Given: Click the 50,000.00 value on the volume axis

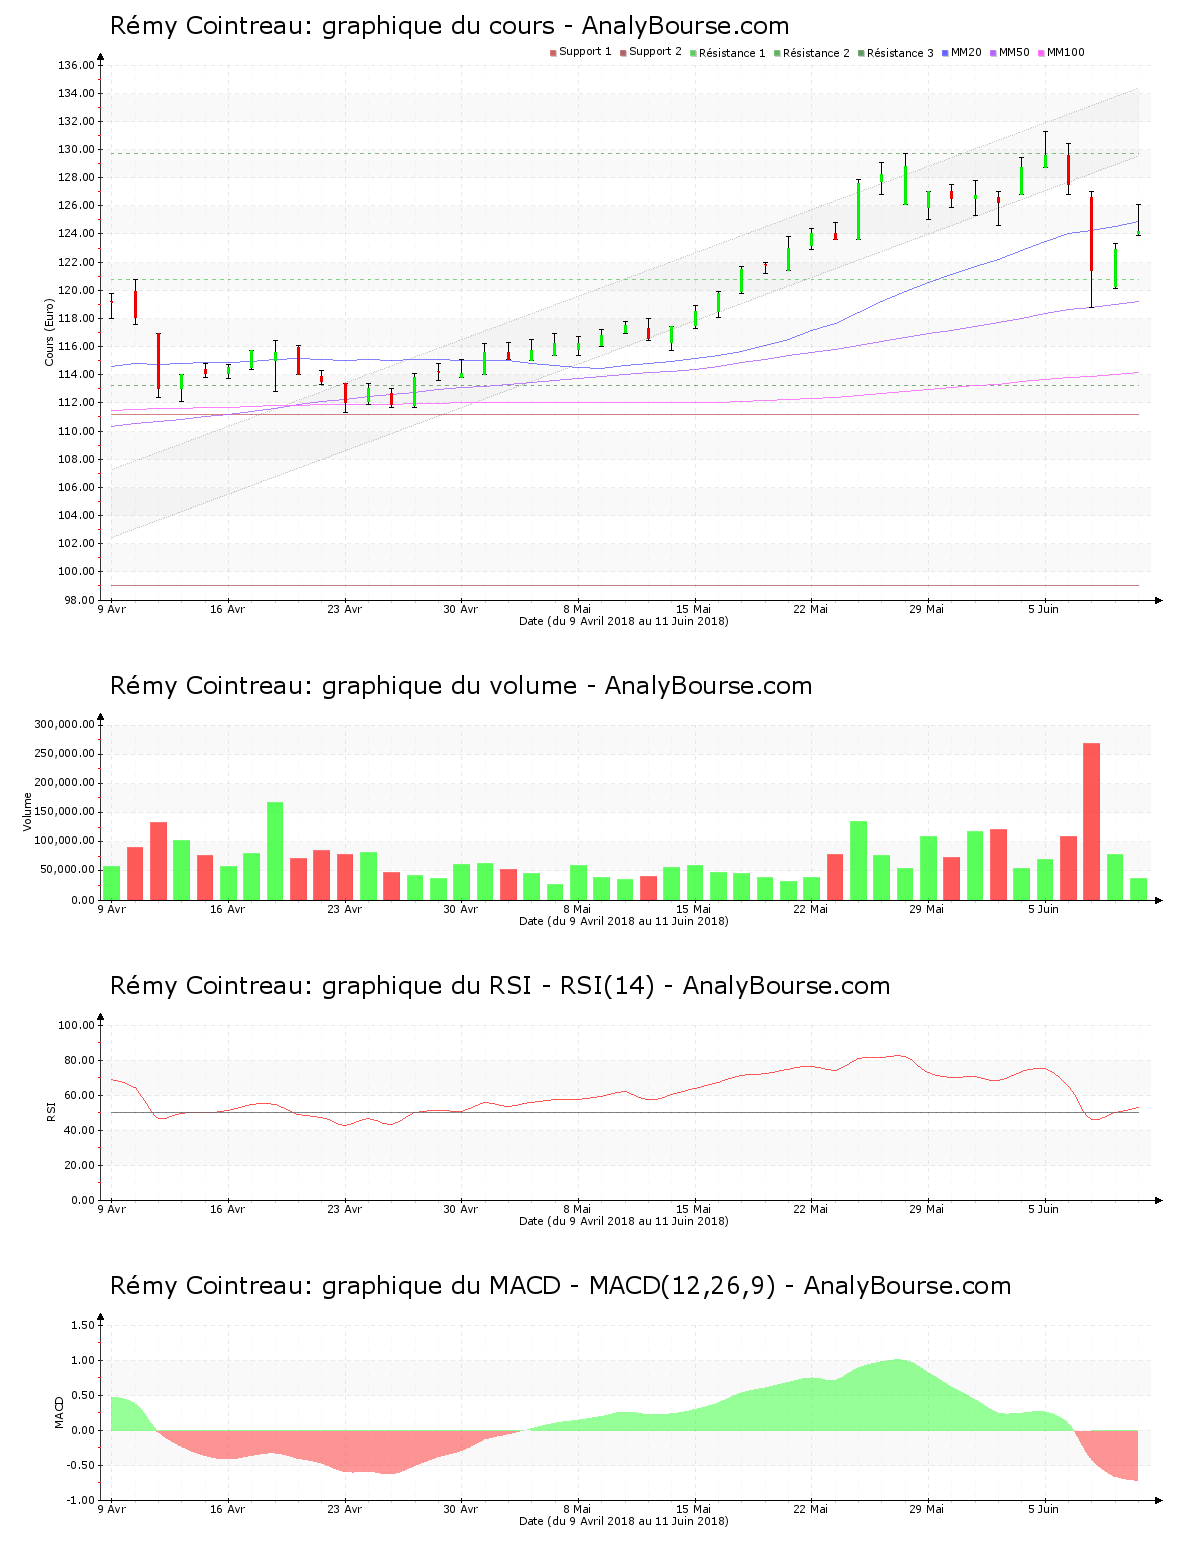Looking at the screenshot, I should [x=67, y=870].
